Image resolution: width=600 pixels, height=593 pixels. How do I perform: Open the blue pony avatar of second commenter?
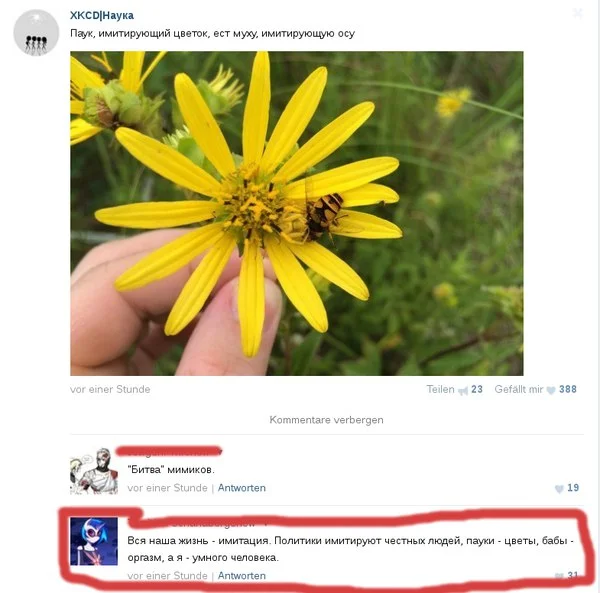coord(94,541)
